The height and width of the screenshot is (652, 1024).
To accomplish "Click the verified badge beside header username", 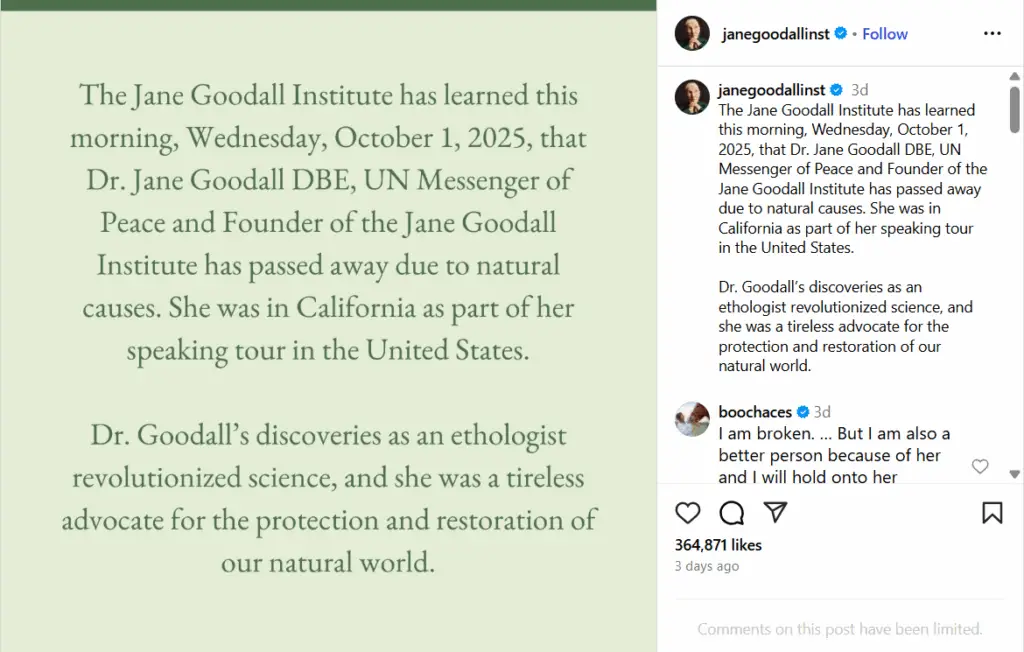I will [x=841, y=33].
